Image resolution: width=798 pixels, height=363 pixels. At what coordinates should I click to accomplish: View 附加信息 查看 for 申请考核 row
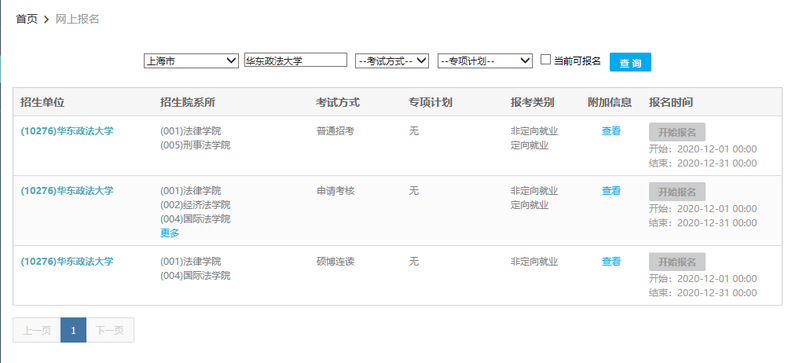[x=611, y=191]
